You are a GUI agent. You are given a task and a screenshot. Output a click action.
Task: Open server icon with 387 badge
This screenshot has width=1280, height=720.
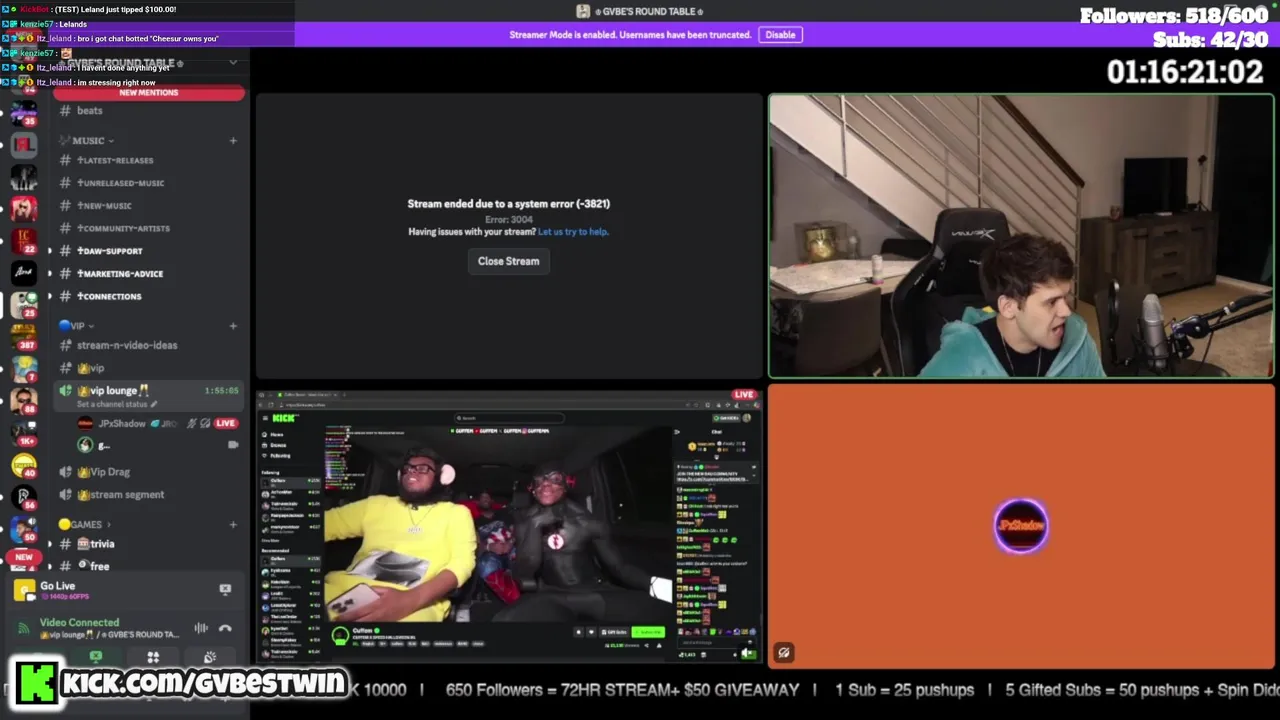click(x=24, y=337)
